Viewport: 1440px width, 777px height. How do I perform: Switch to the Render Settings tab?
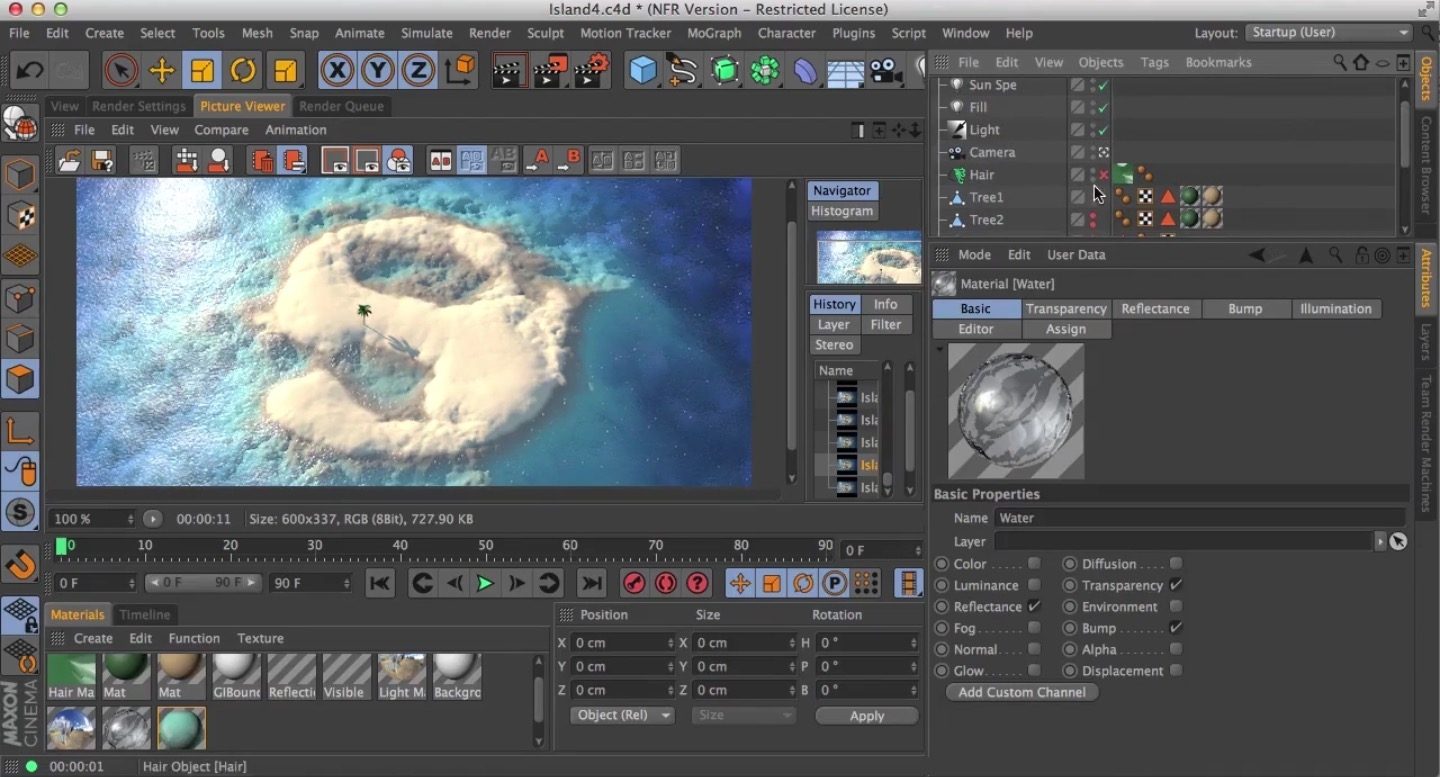coord(139,106)
